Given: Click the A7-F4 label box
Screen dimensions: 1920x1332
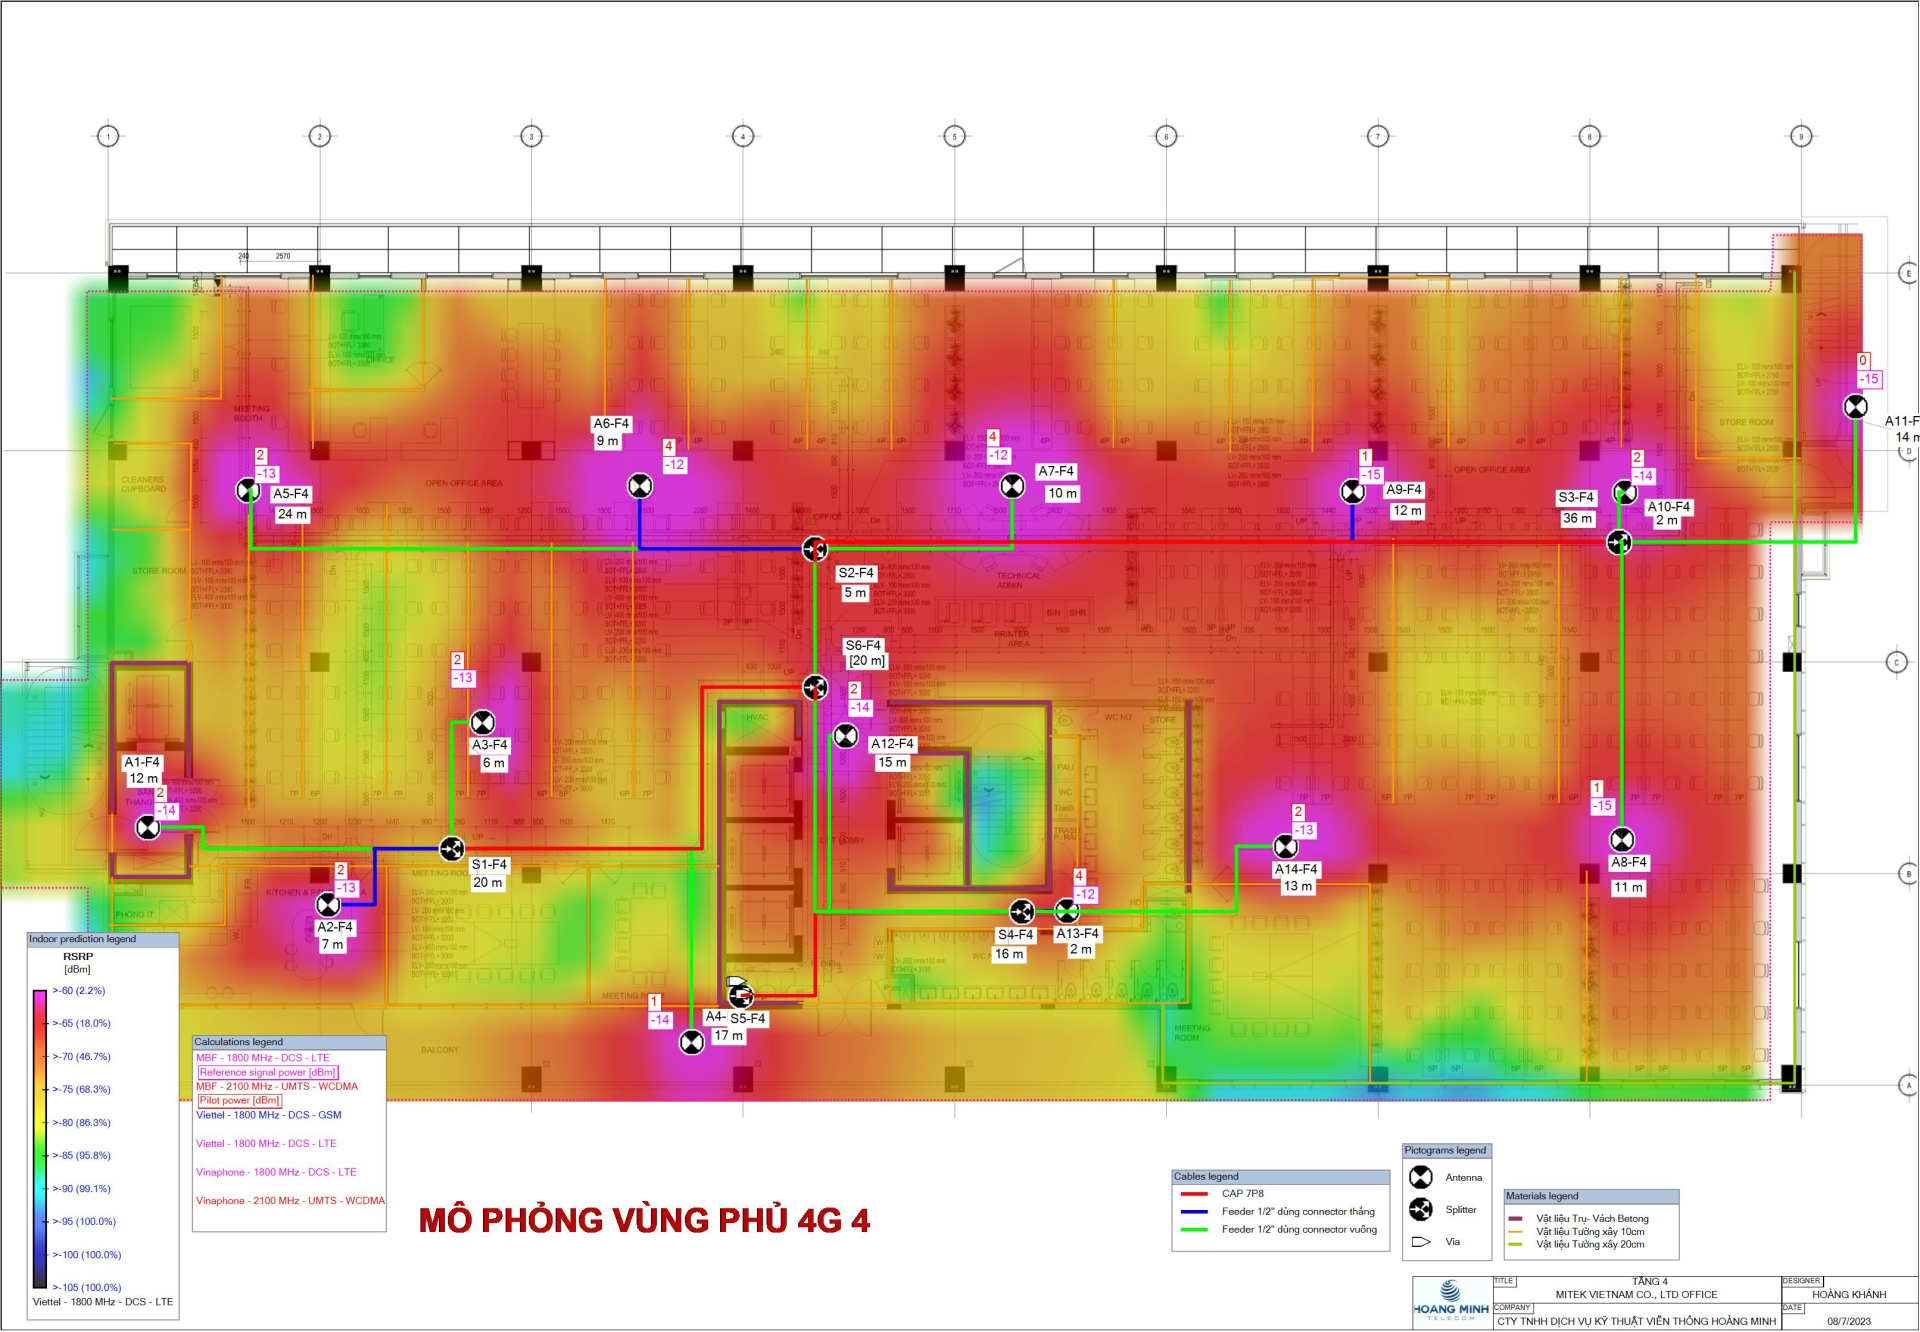Looking at the screenshot, I should 1056,471.
